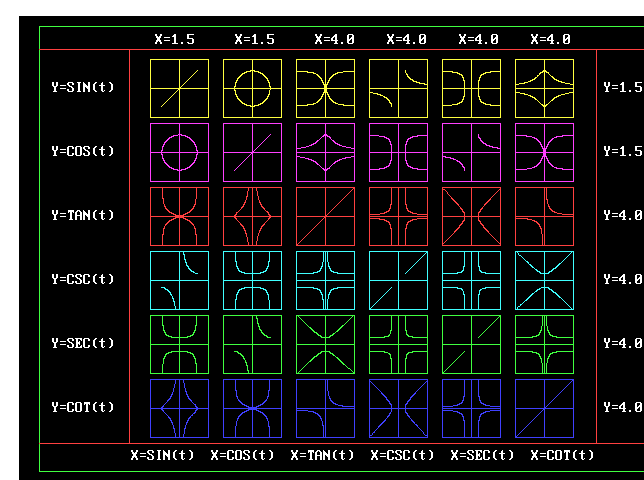Image resolution: width=644 pixels, height=480 pixels.
Task: Click X=4.0 above the TAN column
Action: tap(334, 39)
